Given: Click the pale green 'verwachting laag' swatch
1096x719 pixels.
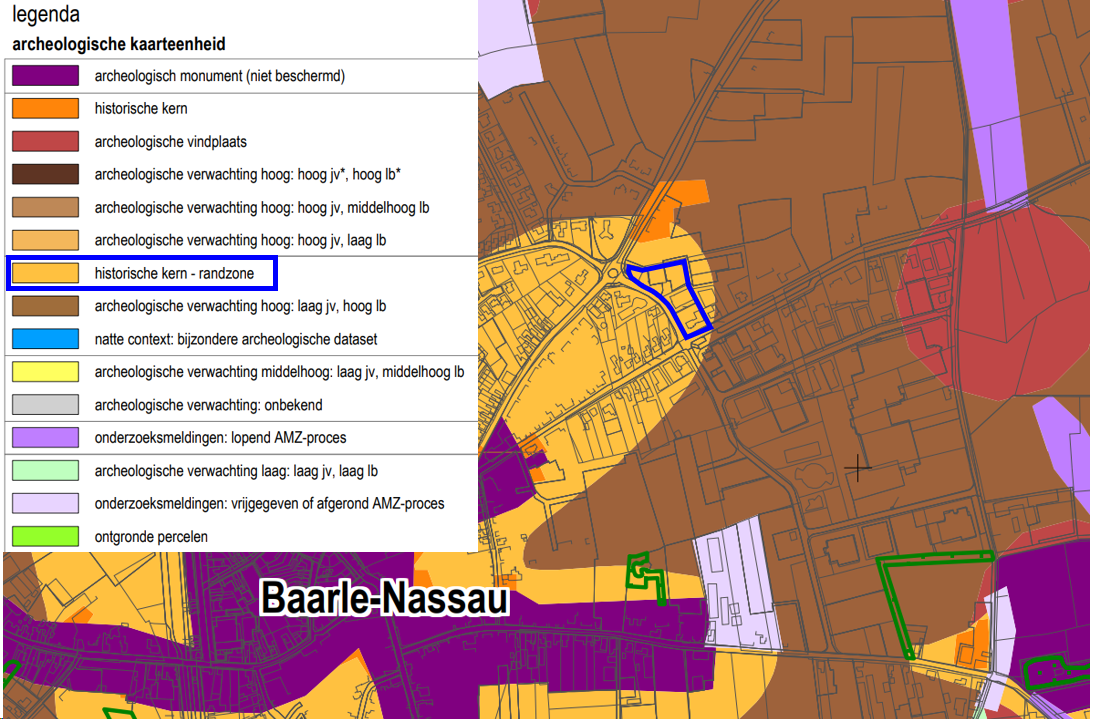Looking at the screenshot, I should coord(45,470).
